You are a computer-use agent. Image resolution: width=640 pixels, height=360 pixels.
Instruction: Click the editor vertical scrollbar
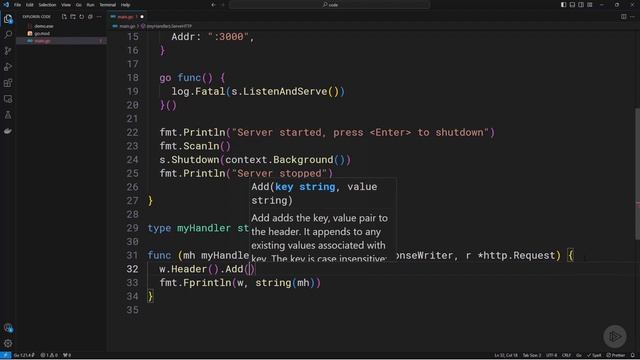pos(637,173)
